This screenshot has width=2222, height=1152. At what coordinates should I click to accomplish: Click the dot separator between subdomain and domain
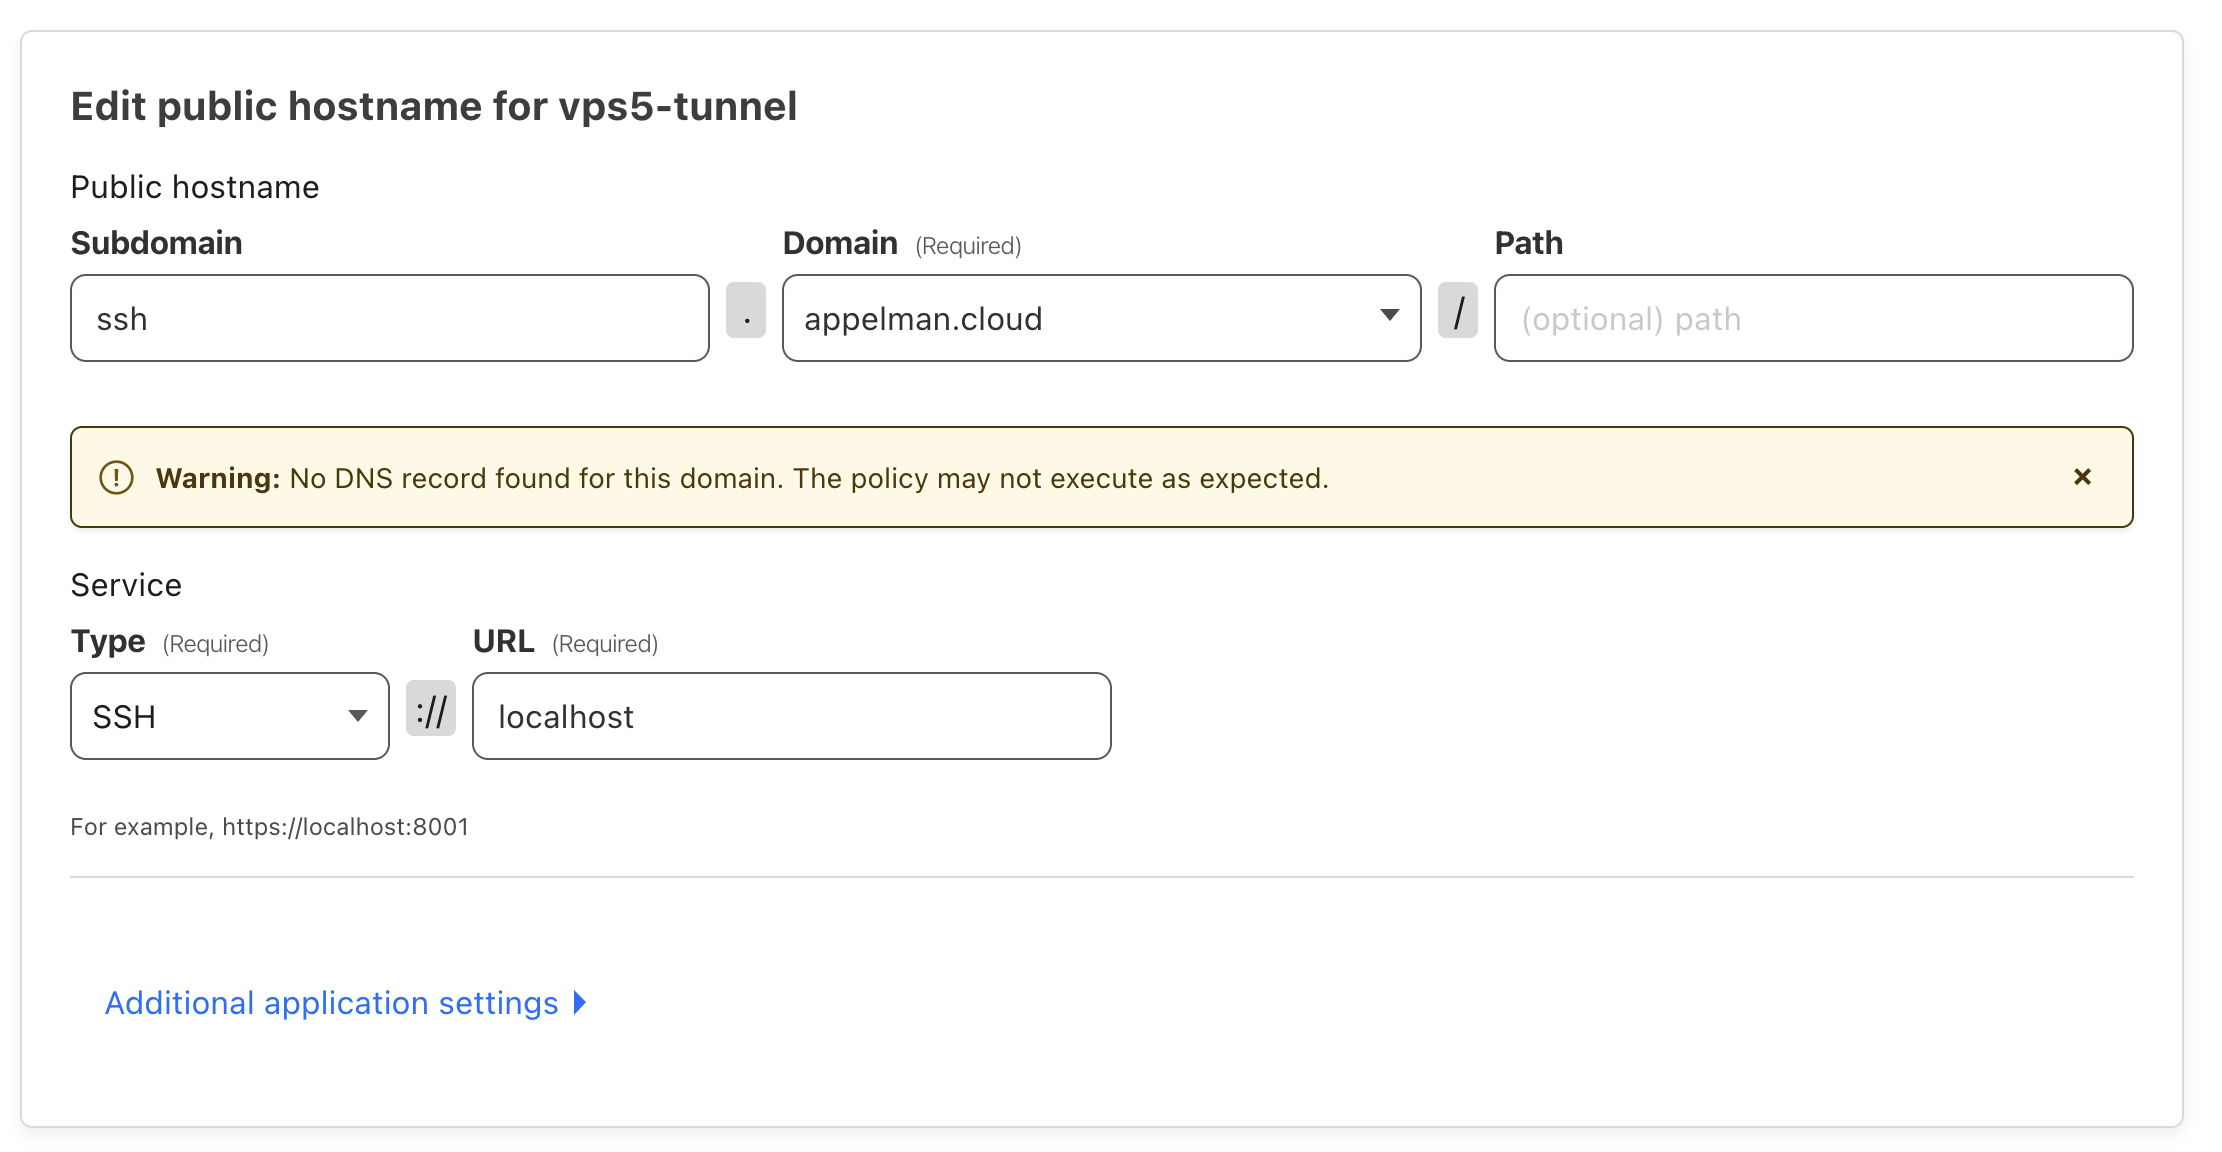pyautogui.click(x=746, y=316)
